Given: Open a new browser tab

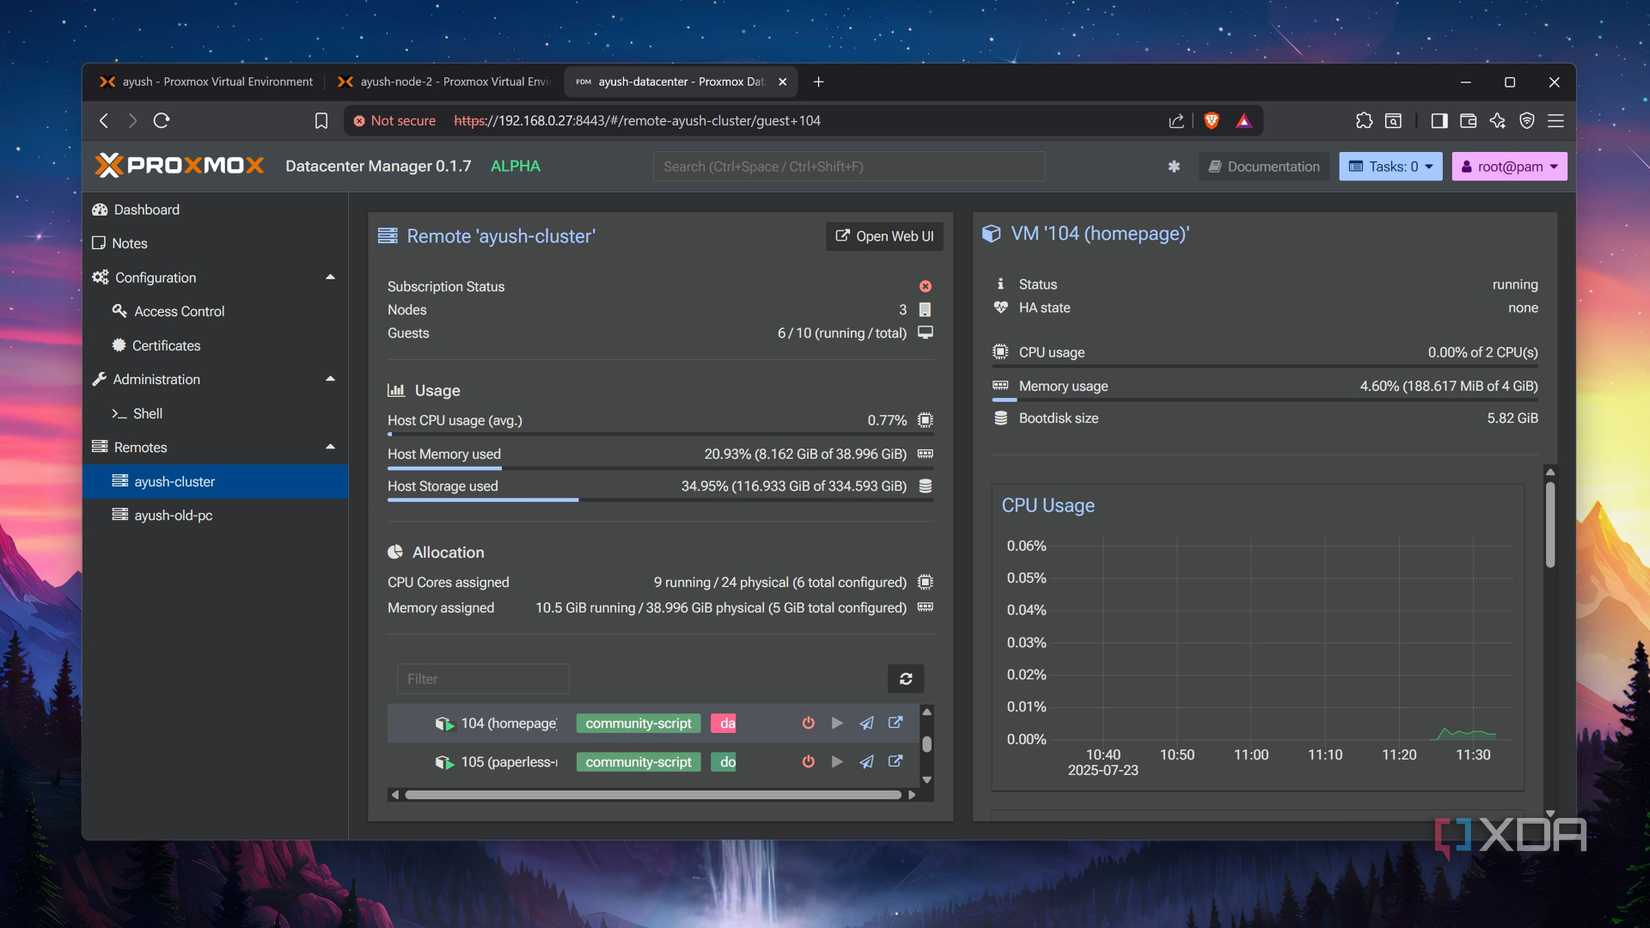Looking at the screenshot, I should point(818,82).
